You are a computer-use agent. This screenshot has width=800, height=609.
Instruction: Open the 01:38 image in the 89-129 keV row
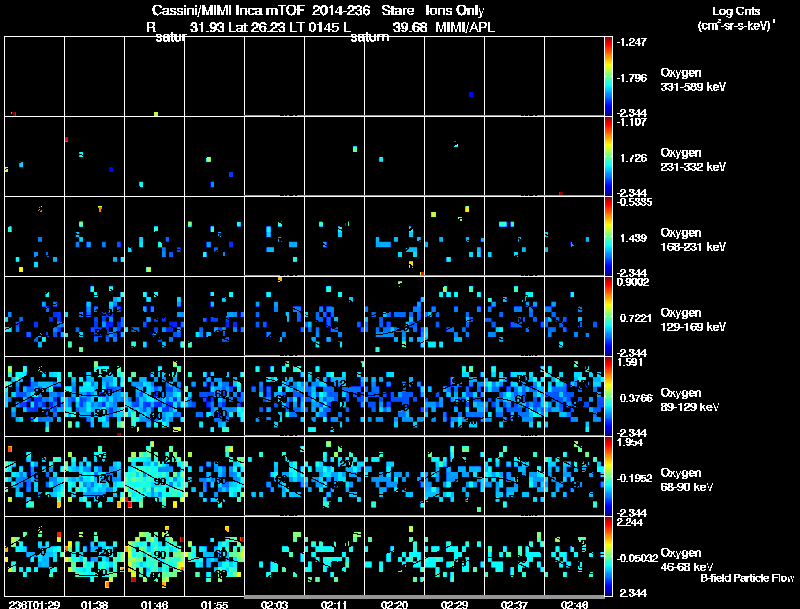pyautogui.click(x=95, y=397)
